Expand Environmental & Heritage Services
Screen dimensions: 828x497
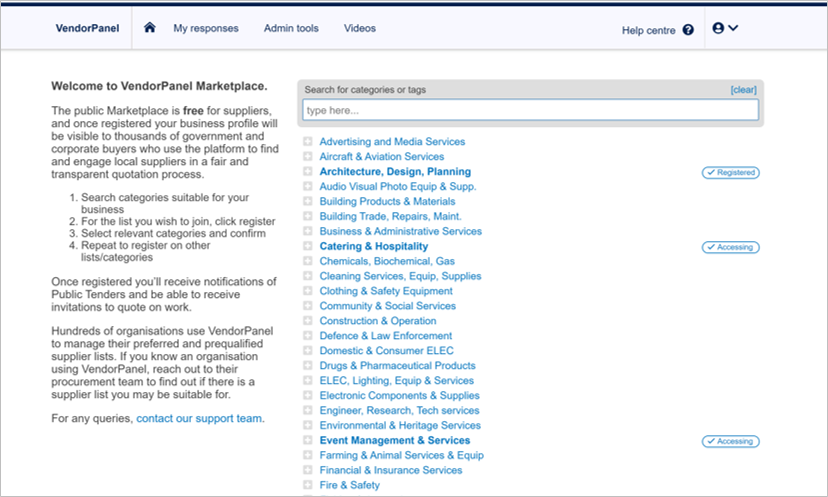[308, 425]
